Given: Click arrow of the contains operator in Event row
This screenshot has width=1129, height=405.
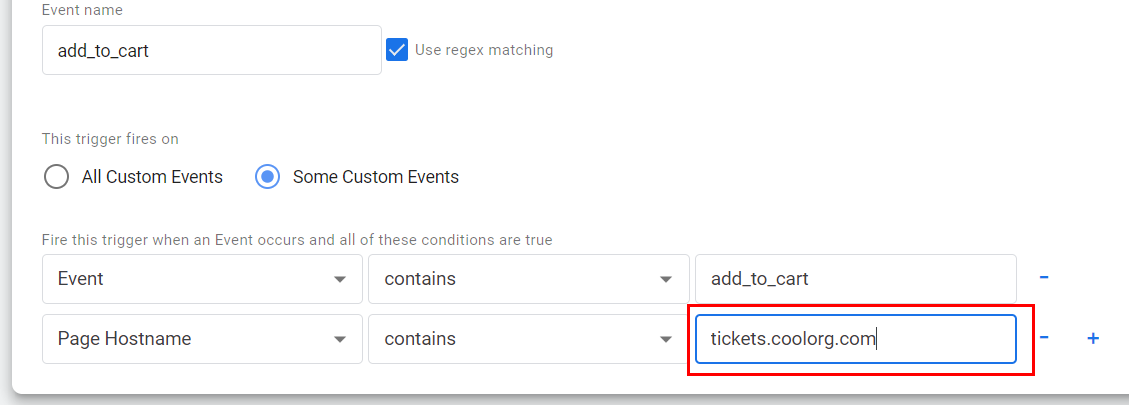Looking at the screenshot, I should pyautogui.click(x=666, y=280).
